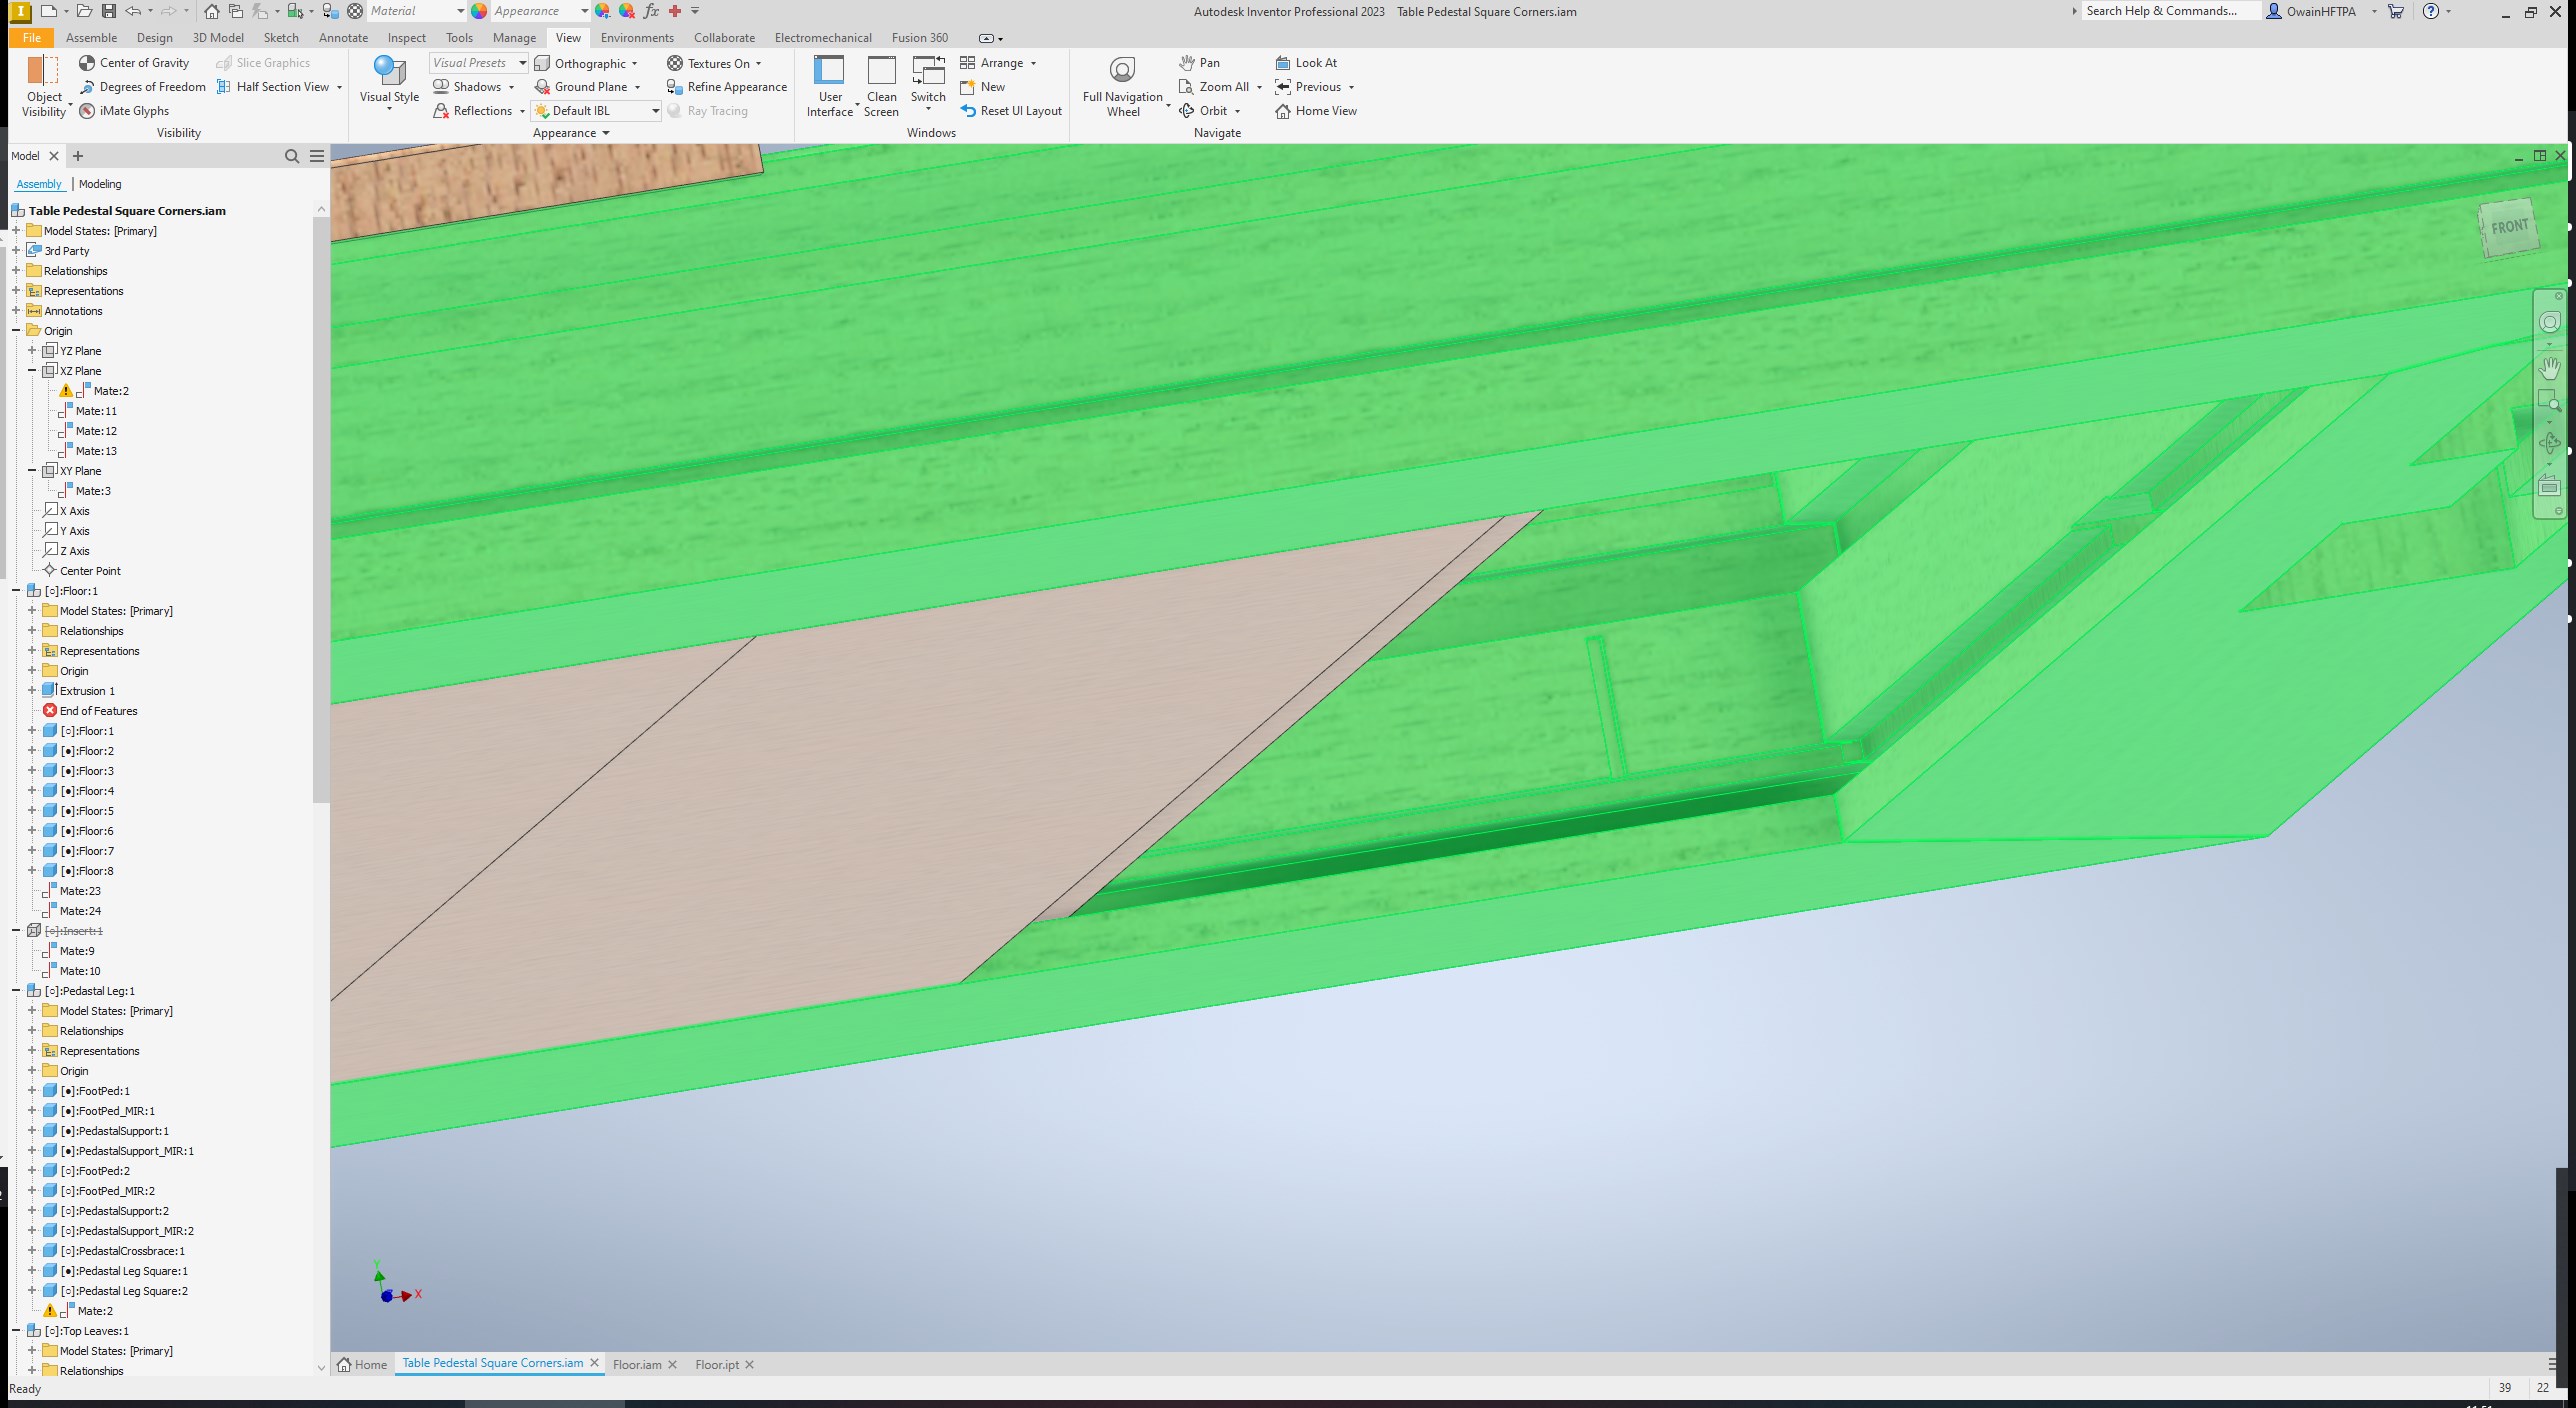This screenshot has height=1408, width=2576.
Task: Go to the Home document tab
Action: (x=362, y=1364)
